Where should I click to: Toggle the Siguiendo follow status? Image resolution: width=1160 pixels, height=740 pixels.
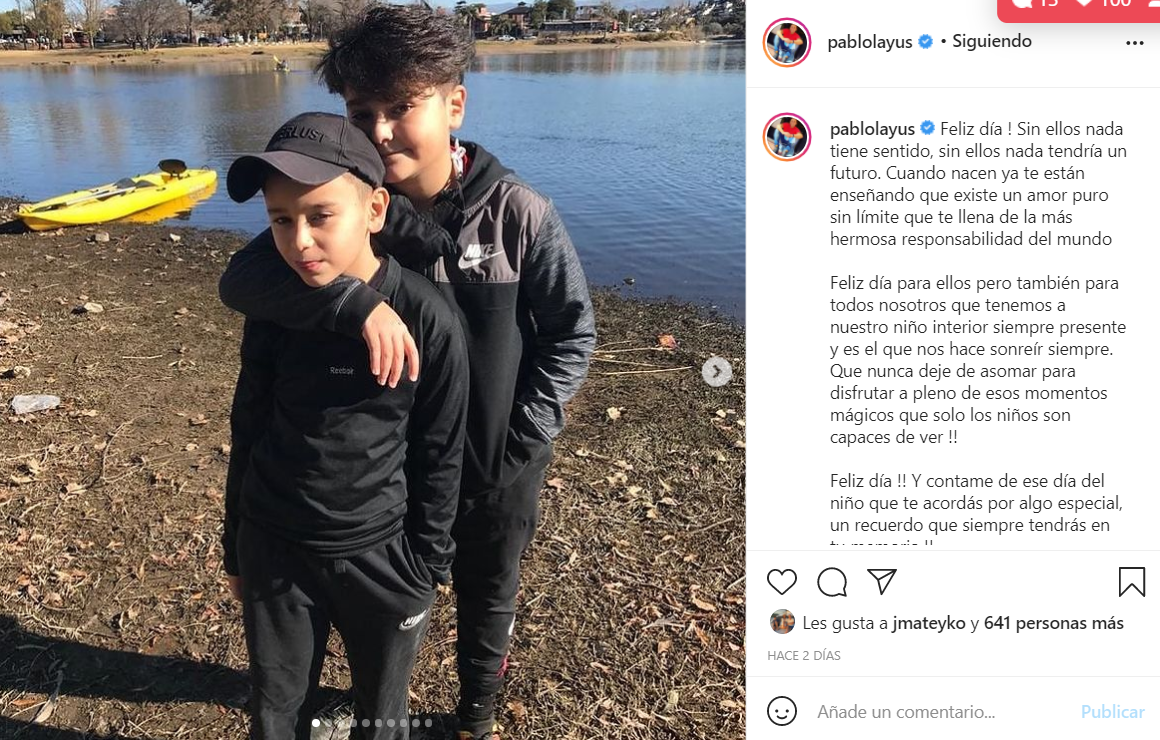coord(991,41)
